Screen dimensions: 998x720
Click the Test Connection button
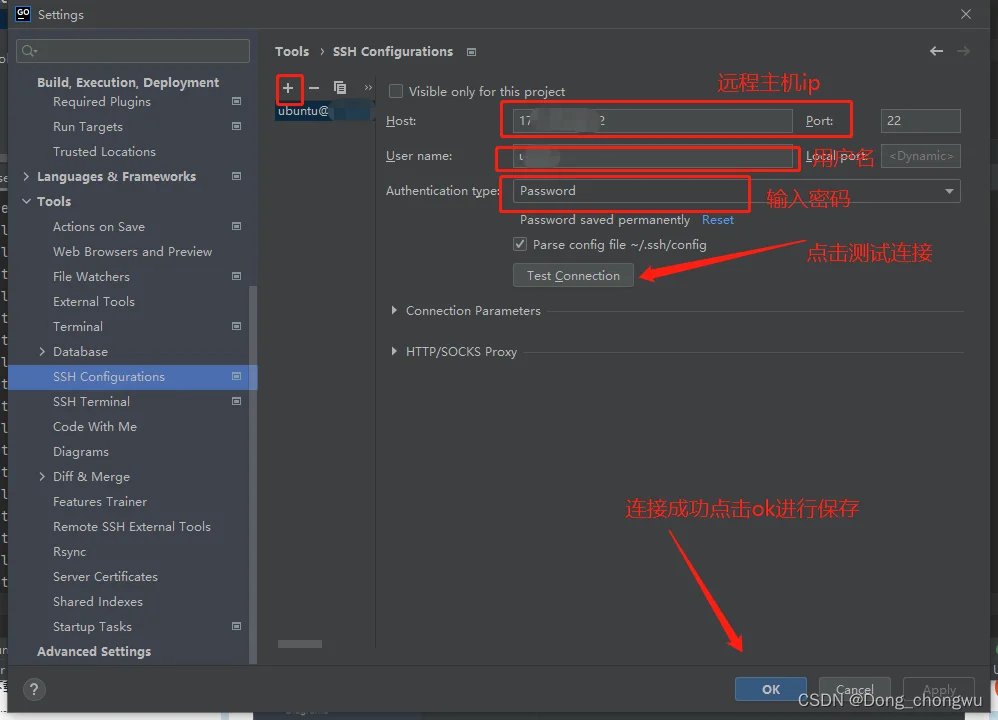(573, 275)
